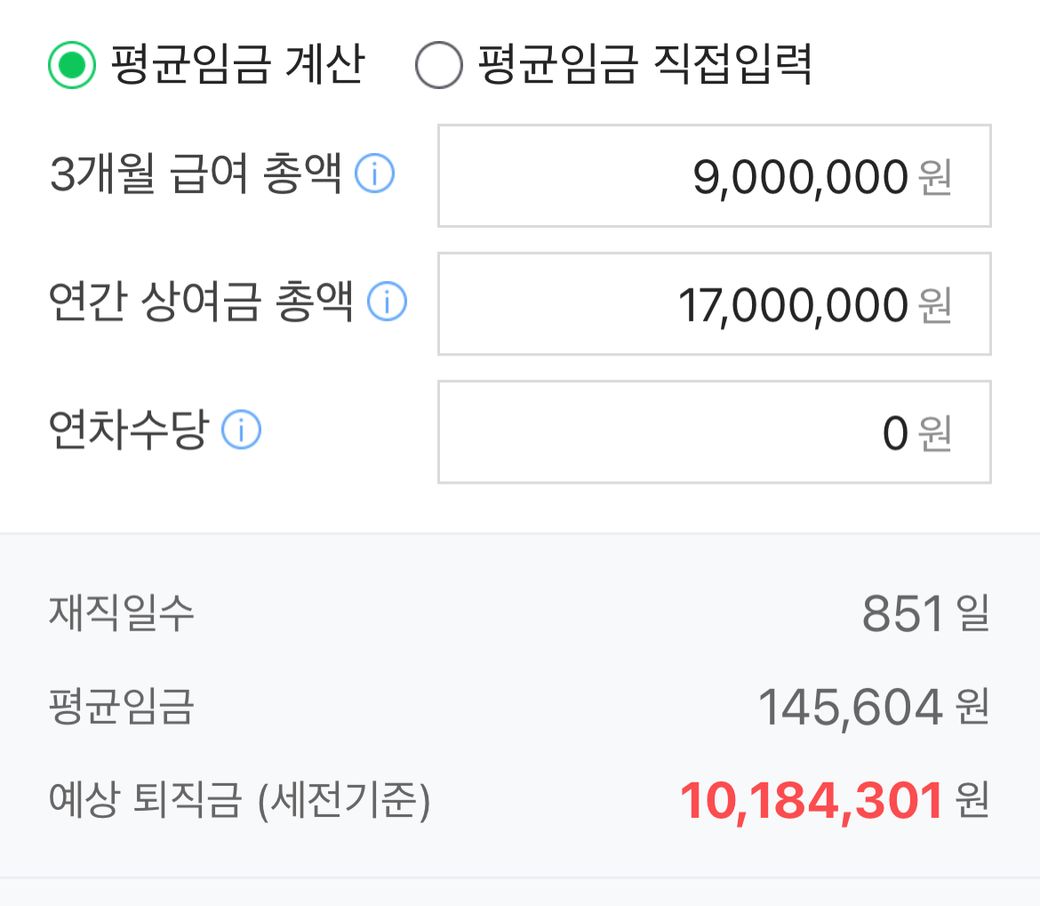Tap the 평균임금 result label
The width and height of the screenshot is (1040, 906).
tap(121, 707)
